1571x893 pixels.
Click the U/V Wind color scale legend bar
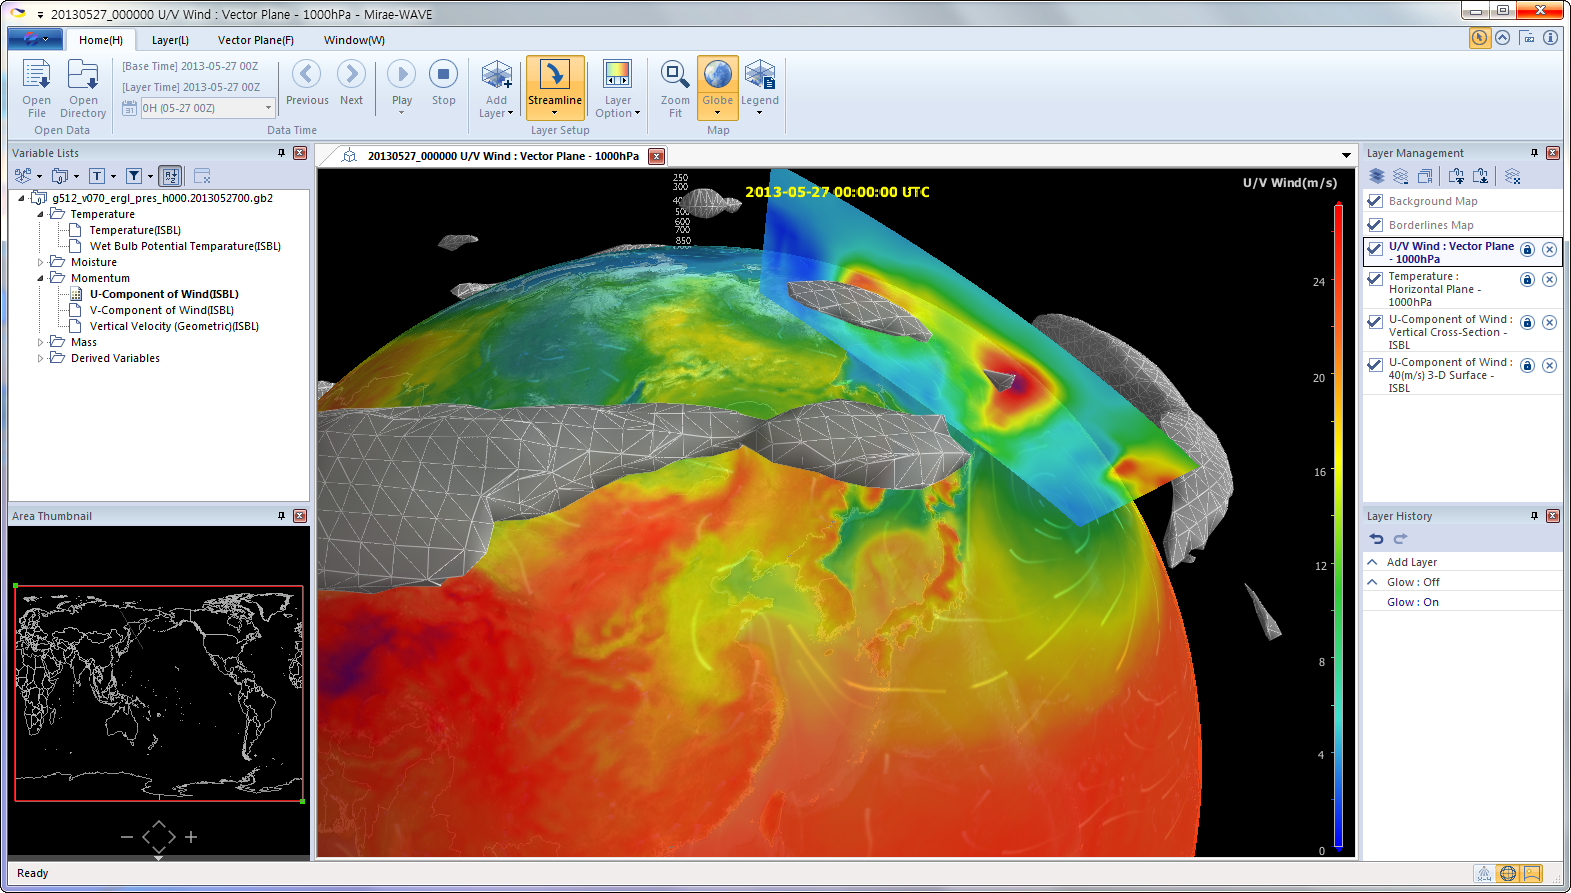pyautogui.click(x=1338, y=526)
